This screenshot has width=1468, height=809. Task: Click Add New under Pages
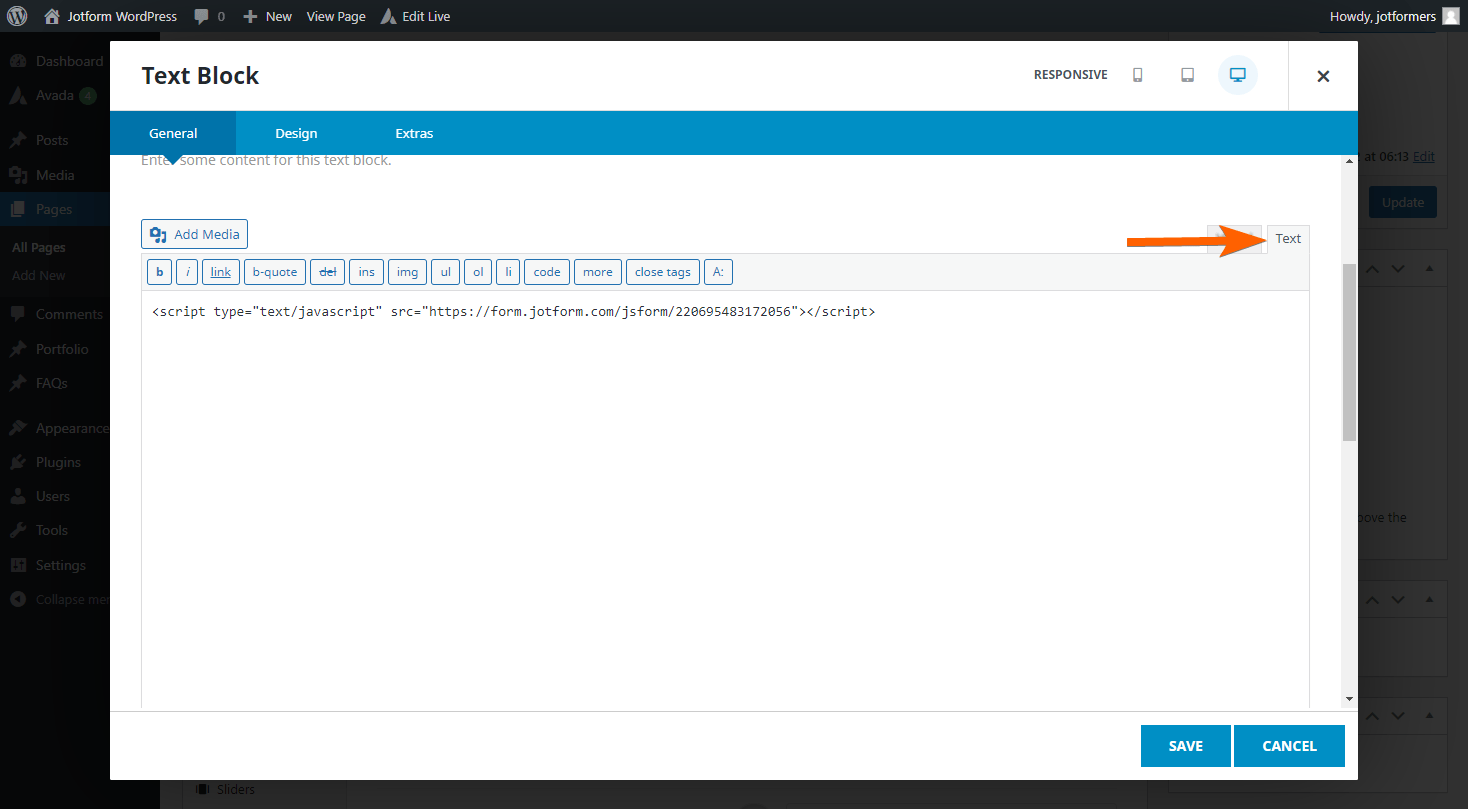click(x=39, y=276)
